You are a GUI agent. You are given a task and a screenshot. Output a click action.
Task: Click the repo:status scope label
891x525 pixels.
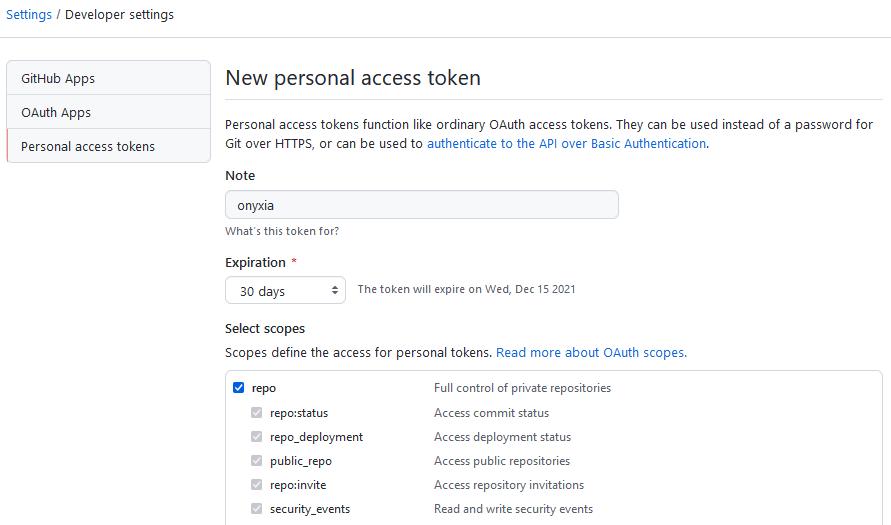point(298,413)
